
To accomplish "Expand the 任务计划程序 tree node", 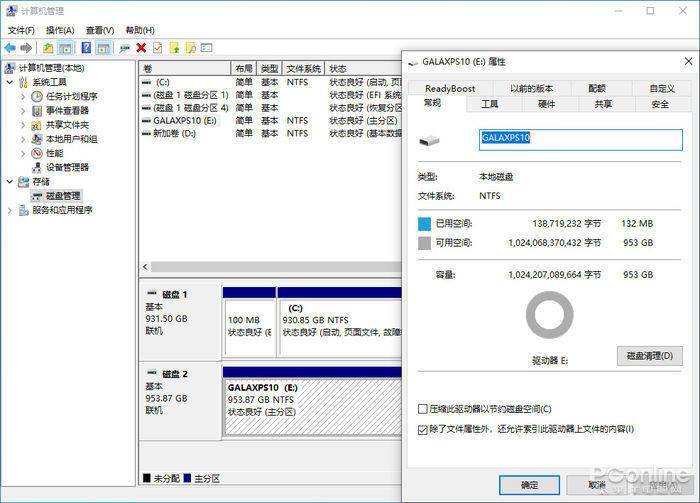I will pos(23,96).
